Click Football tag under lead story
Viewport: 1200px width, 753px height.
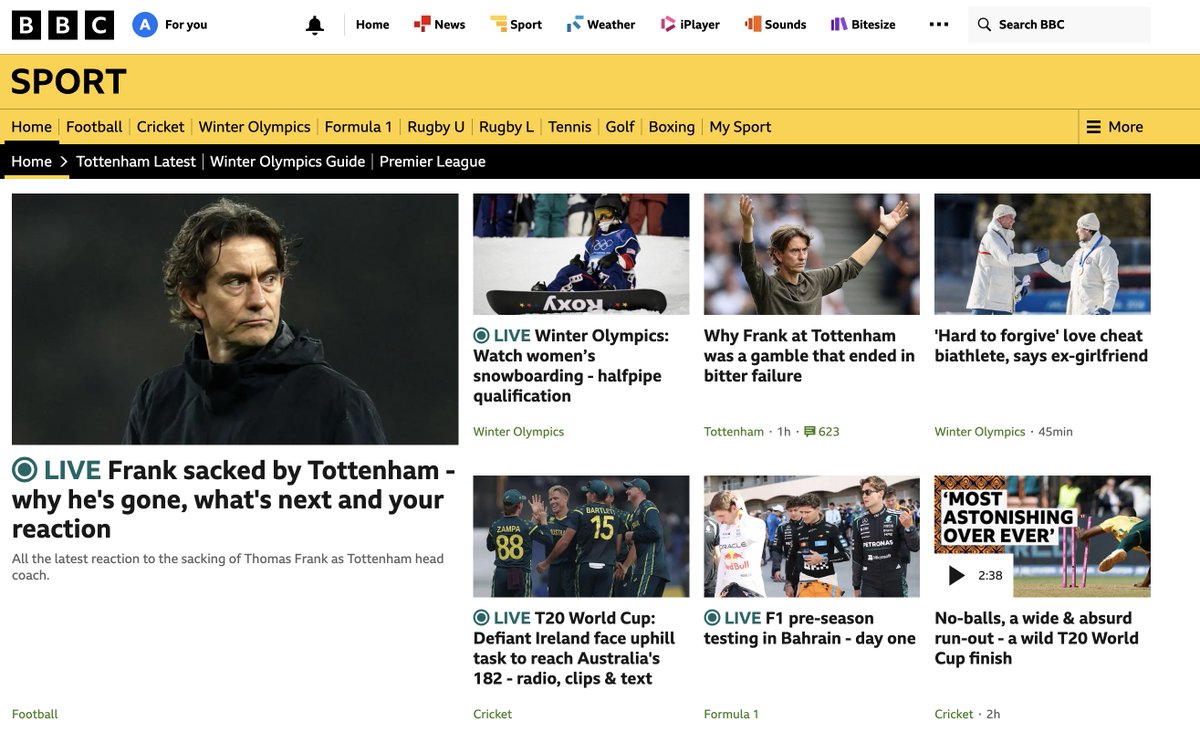click(35, 714)
